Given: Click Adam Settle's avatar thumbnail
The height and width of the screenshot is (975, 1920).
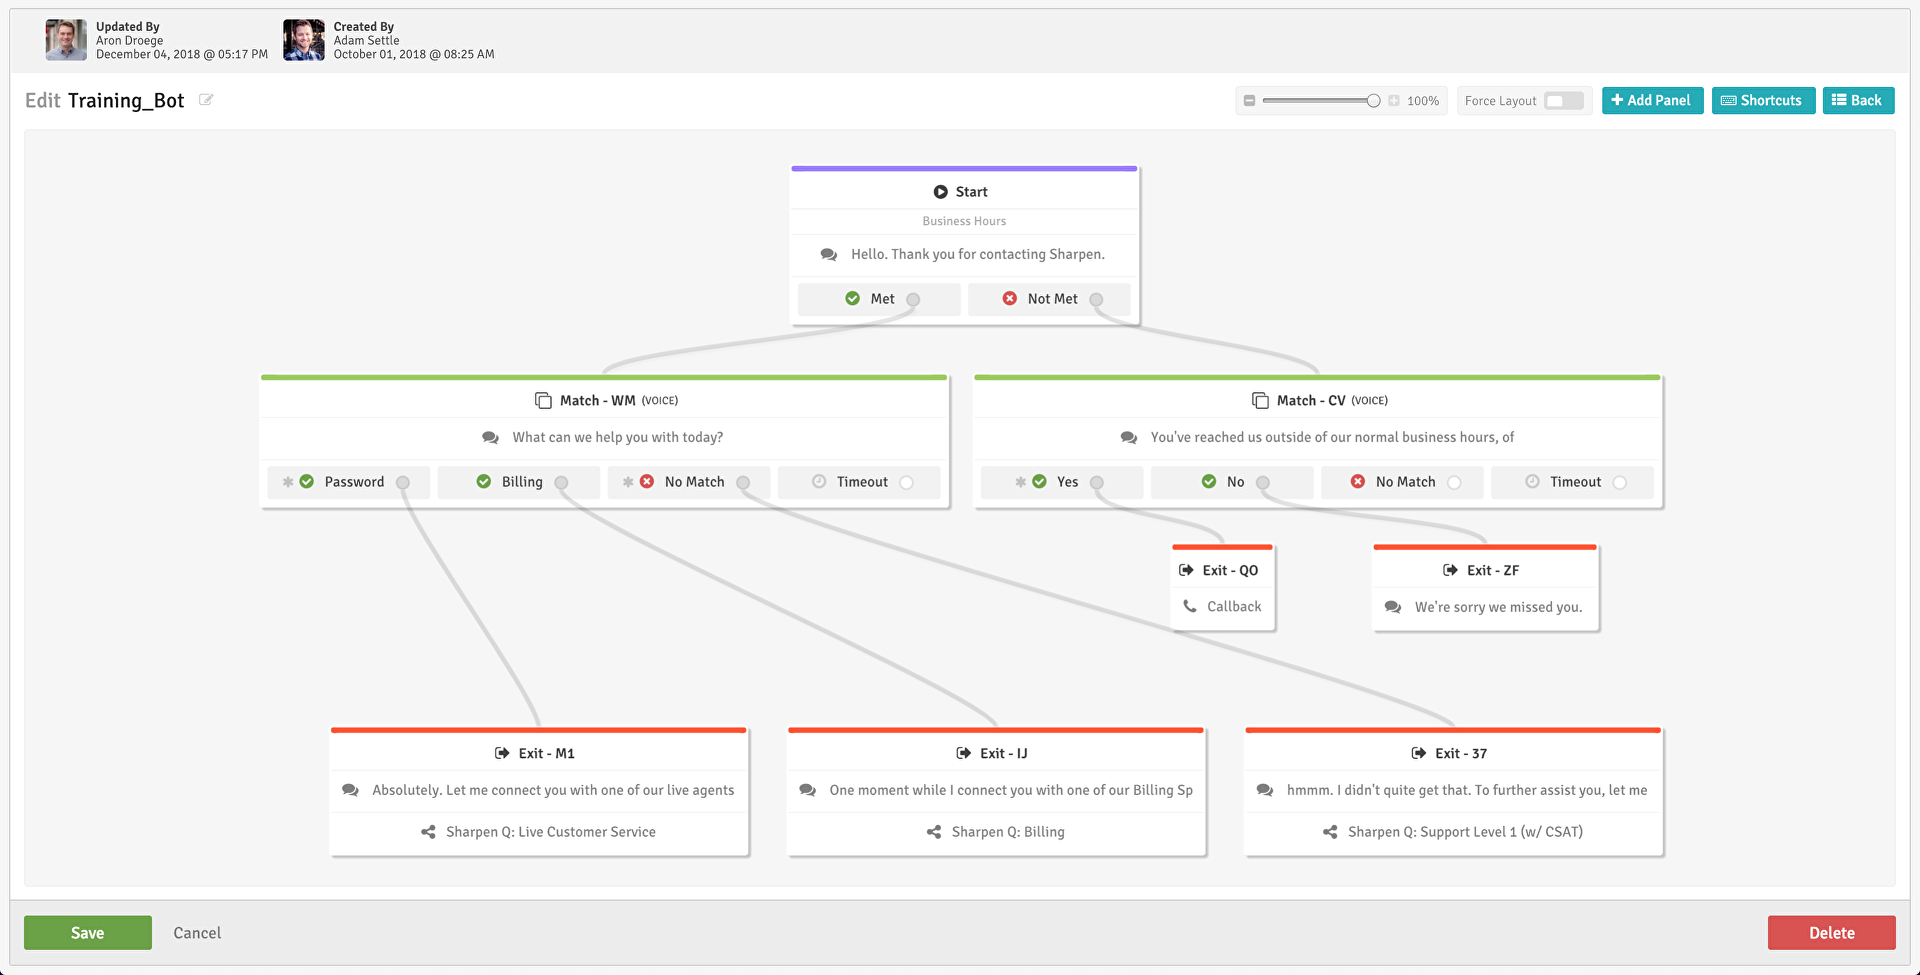Looking at the screenshot, I should point(304,40).
